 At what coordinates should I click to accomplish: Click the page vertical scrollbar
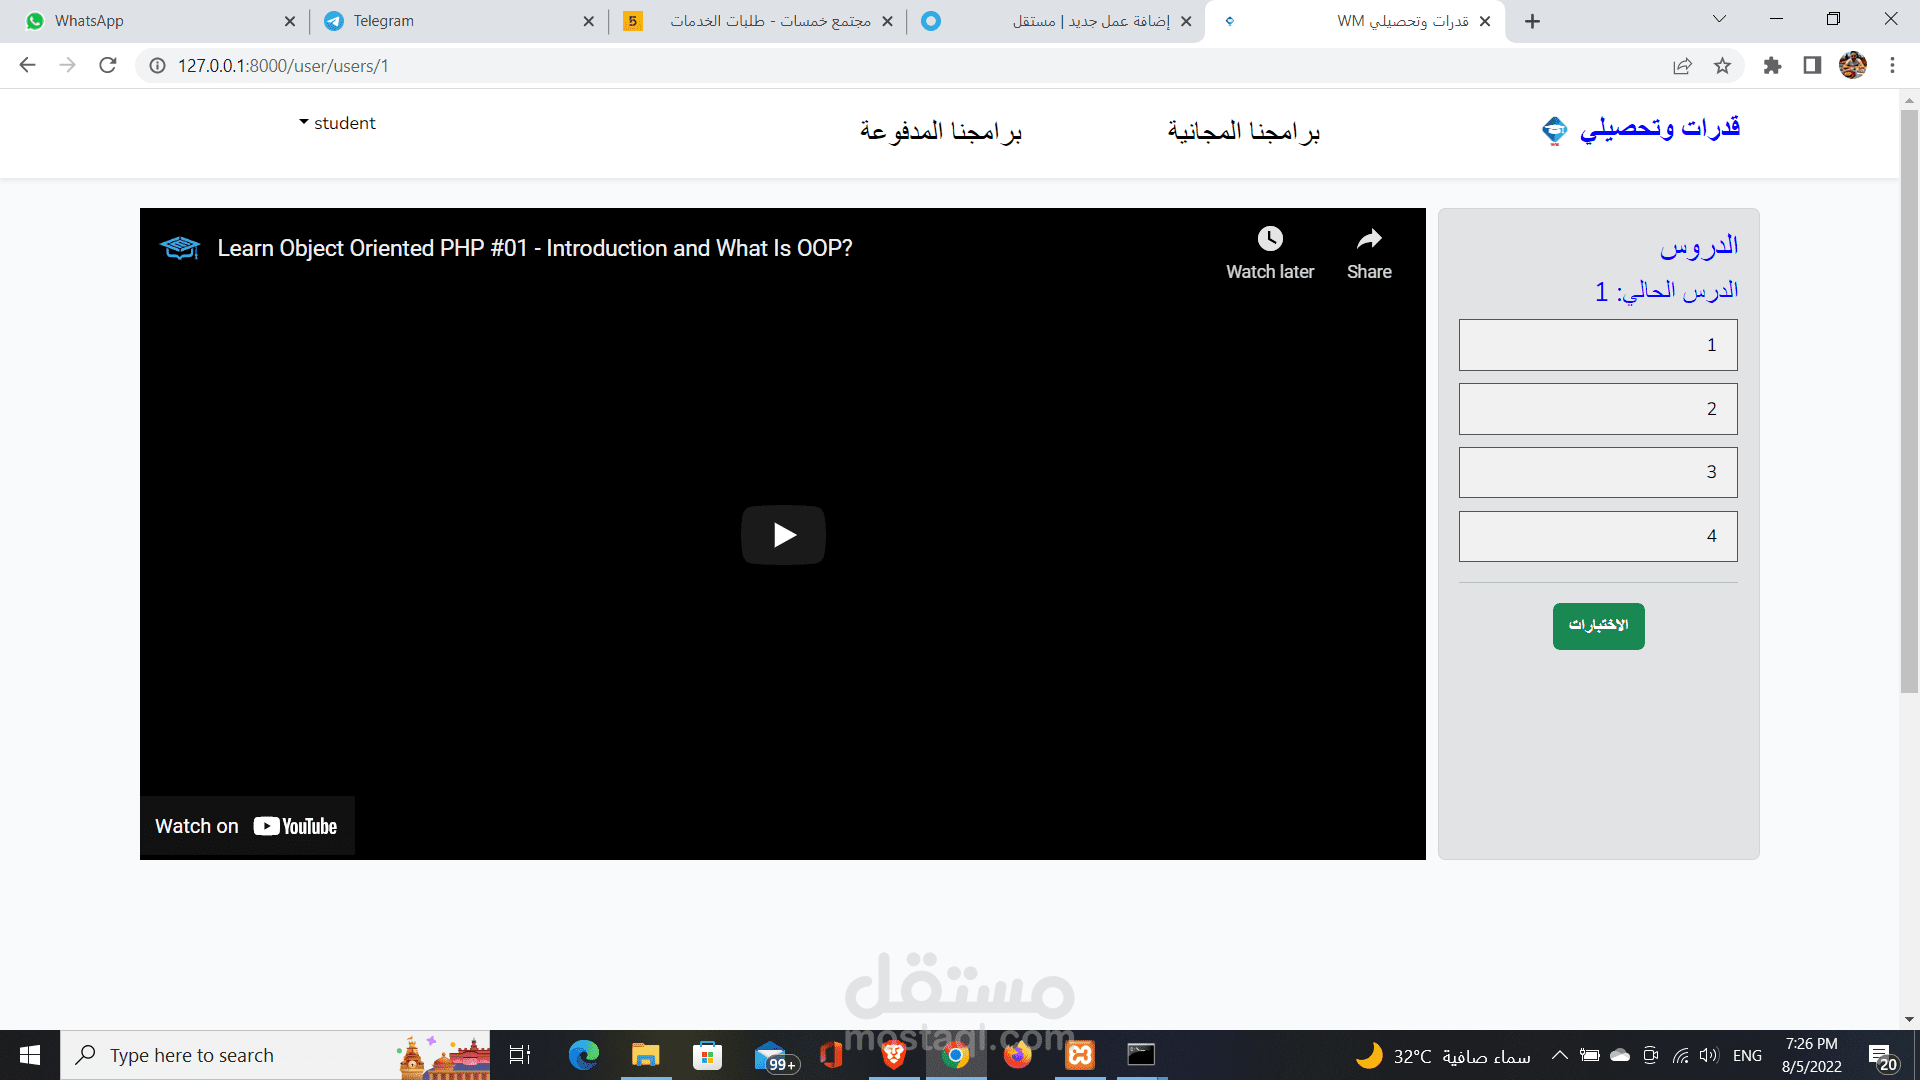coord(1909,400)
